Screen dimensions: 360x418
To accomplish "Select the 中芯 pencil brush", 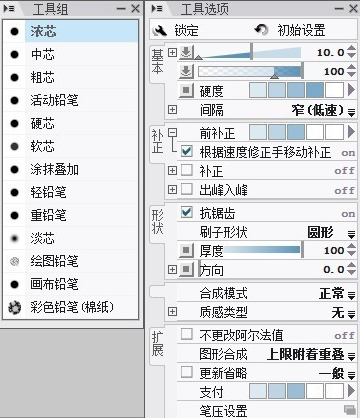I will tap(71, 54).
